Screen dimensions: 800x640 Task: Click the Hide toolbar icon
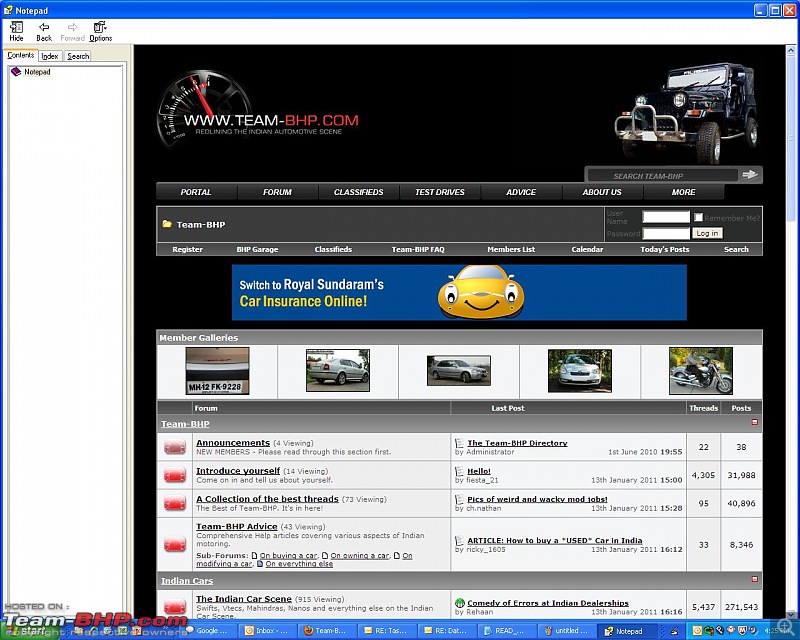[x=16, y=31]
